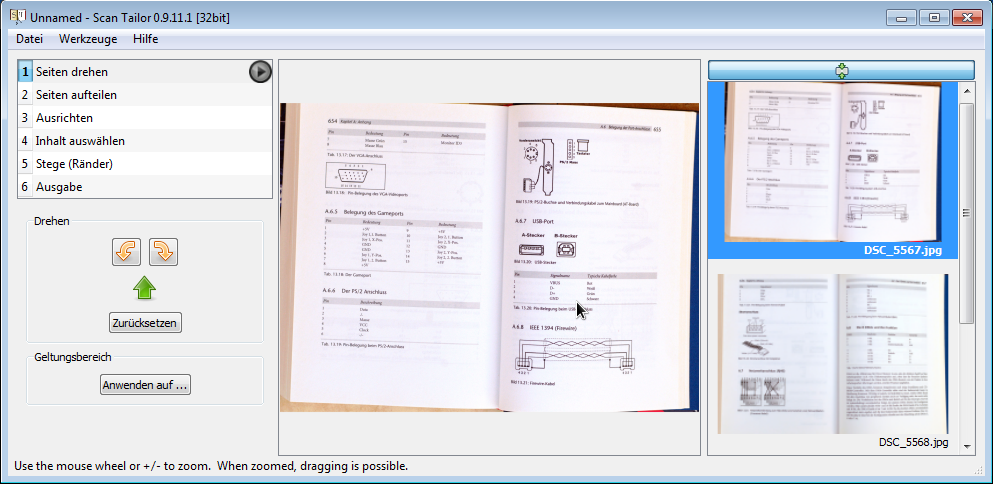Screen dimensions: 993x484
Task: Click the DSC_5568.jpg file name label
Action: coord(913,442)
